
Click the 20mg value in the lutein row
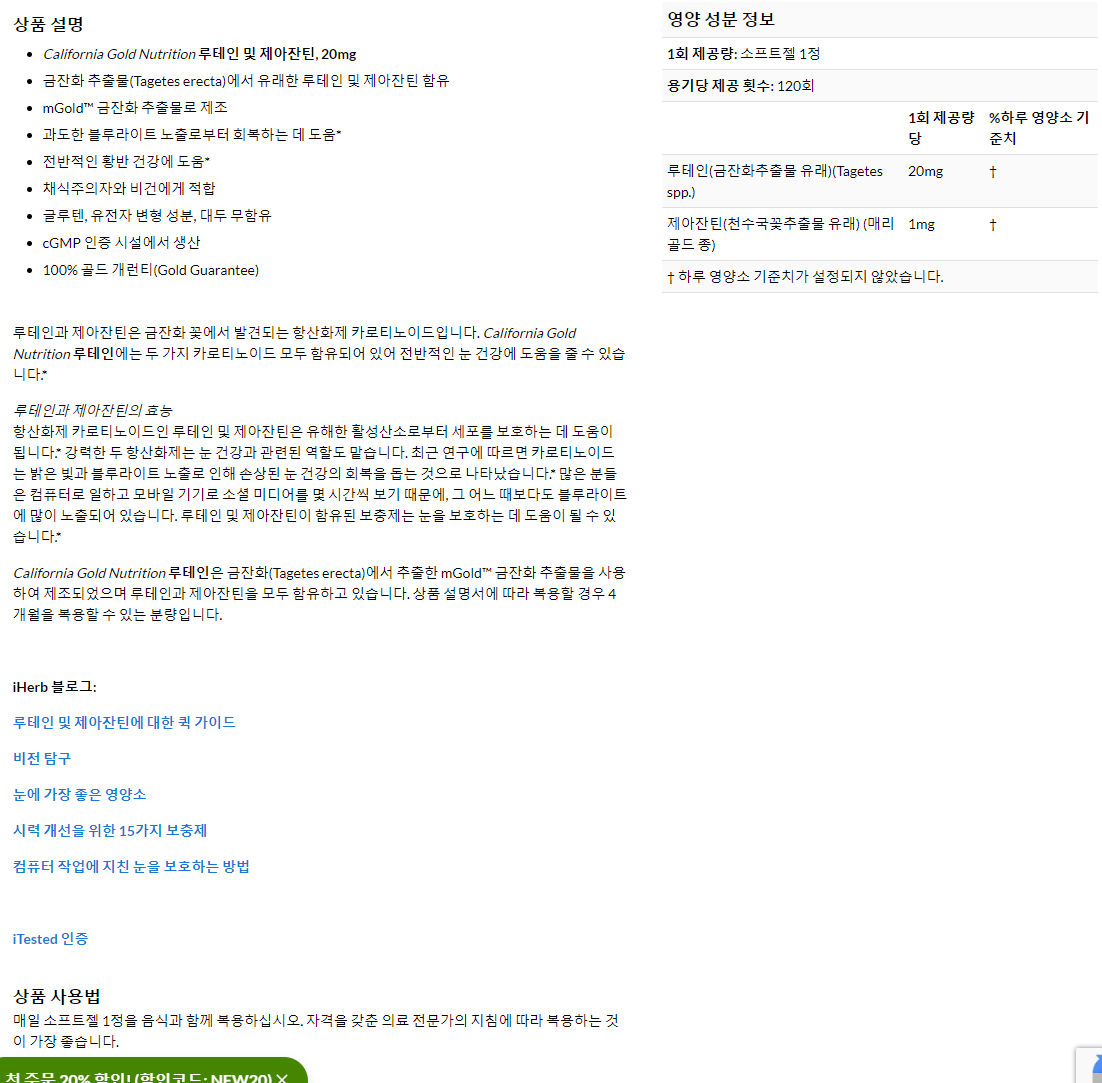click(x=926, y=171)
